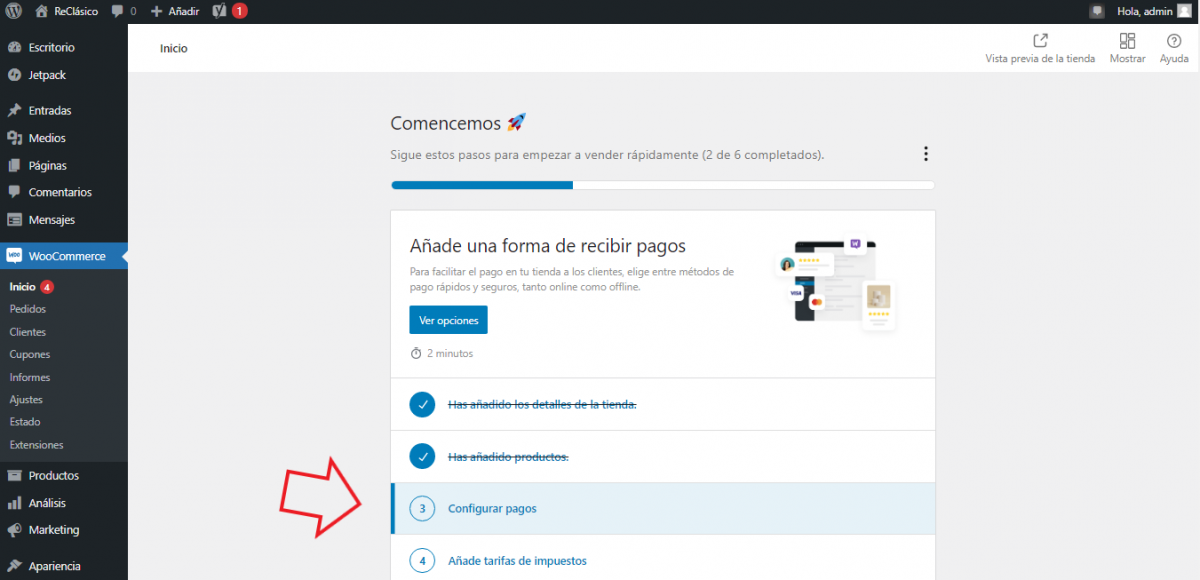This screenshot has width=1200, height=580.
Task: Select step 3 Configurar pagos
Action: point(492,508)
